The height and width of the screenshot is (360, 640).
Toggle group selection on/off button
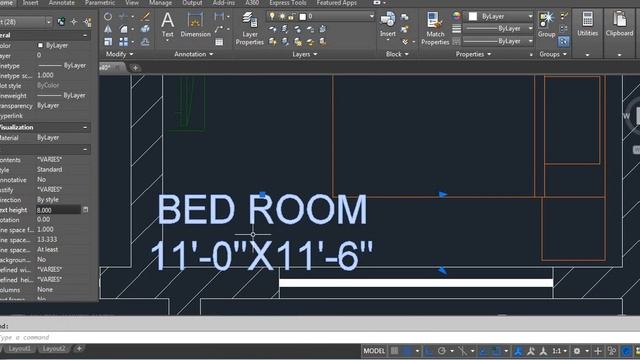564,41
